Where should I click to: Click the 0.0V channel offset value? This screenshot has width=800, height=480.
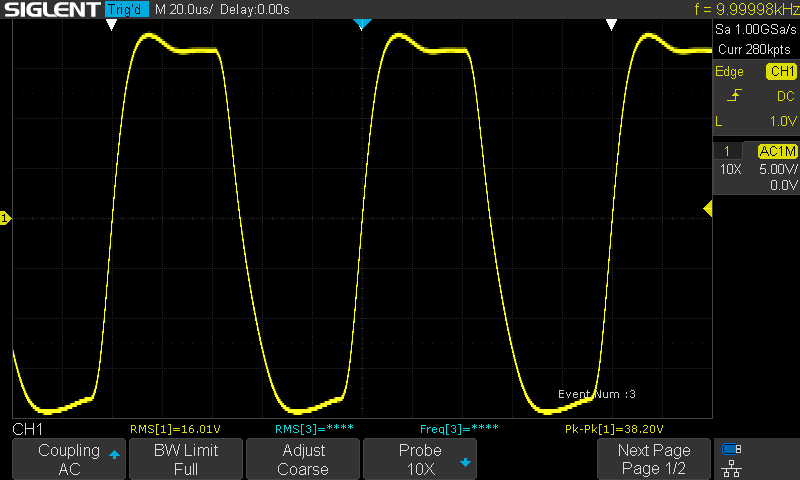coord(784,185)
